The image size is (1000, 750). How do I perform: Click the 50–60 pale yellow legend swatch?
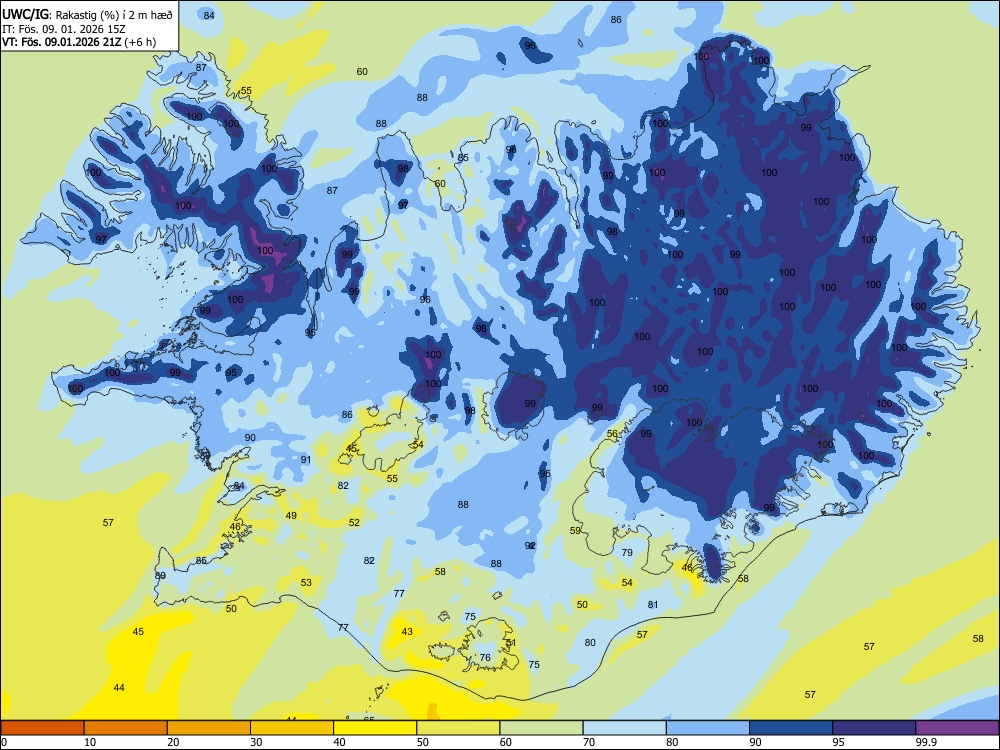(459, 728)
